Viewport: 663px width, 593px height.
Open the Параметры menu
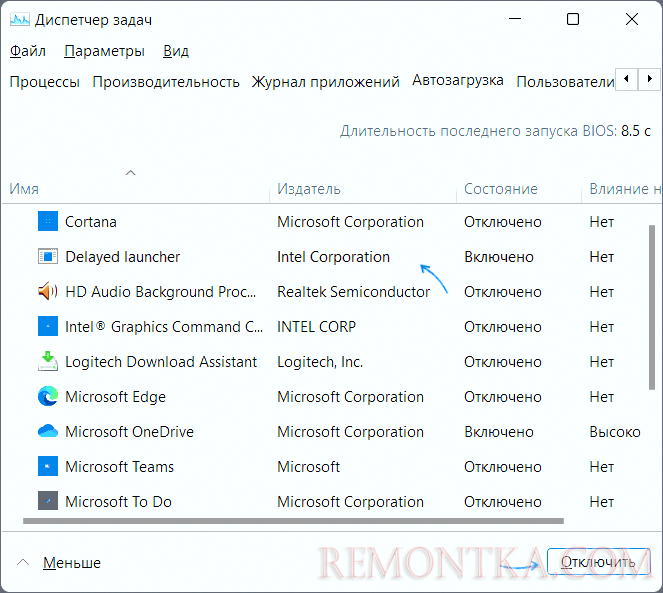click(x=104, y=51)
